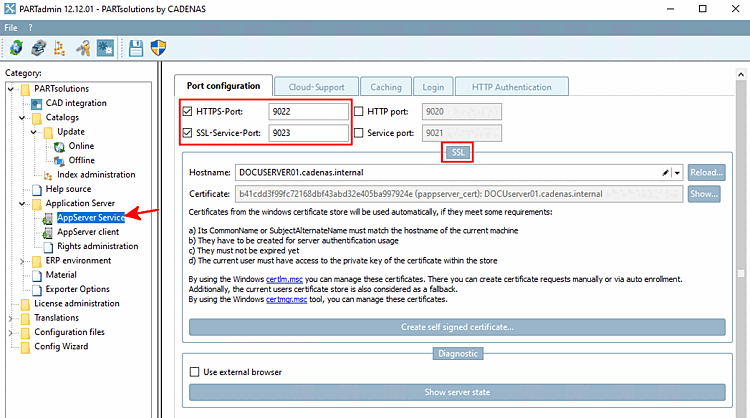Collapse the Update tree node
The height and width of the screenshot is (418, 750).
[33, 132]
